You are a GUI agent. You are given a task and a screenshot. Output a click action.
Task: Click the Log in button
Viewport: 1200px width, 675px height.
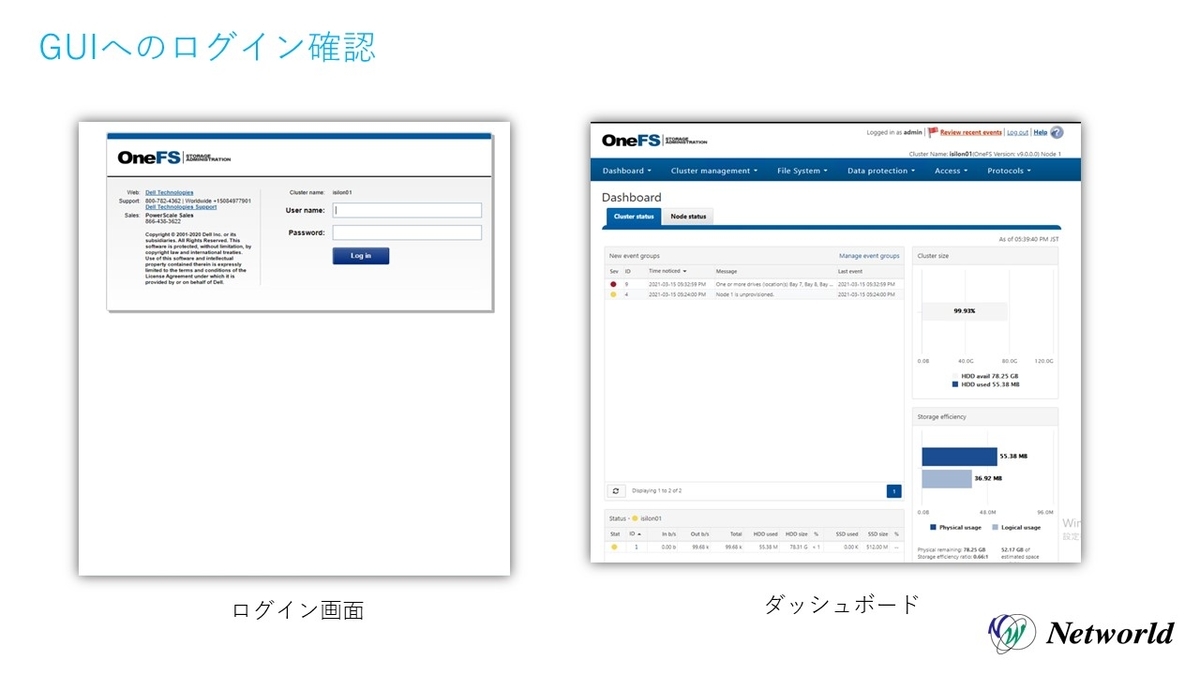tap(360, 256)
